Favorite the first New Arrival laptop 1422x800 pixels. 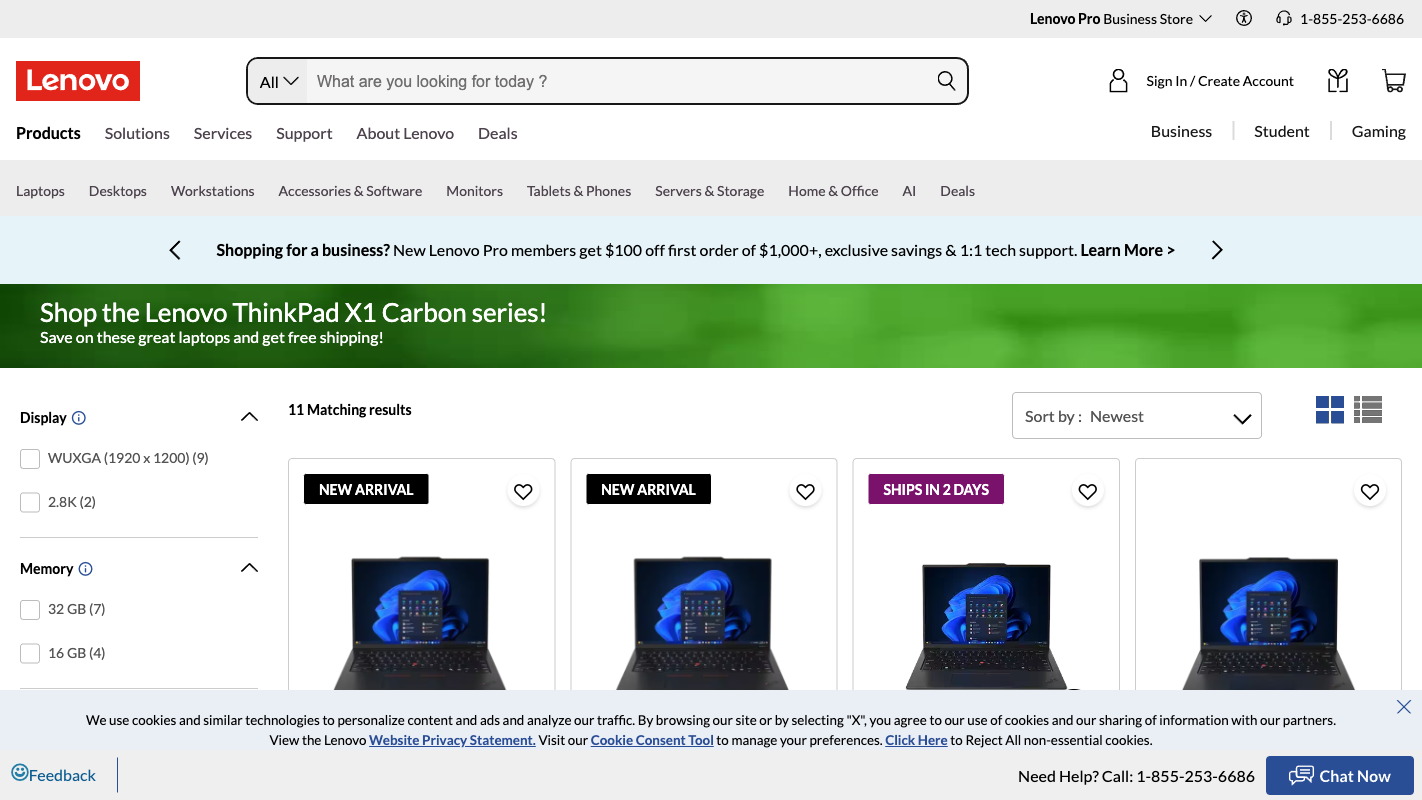tap(523, 491)
